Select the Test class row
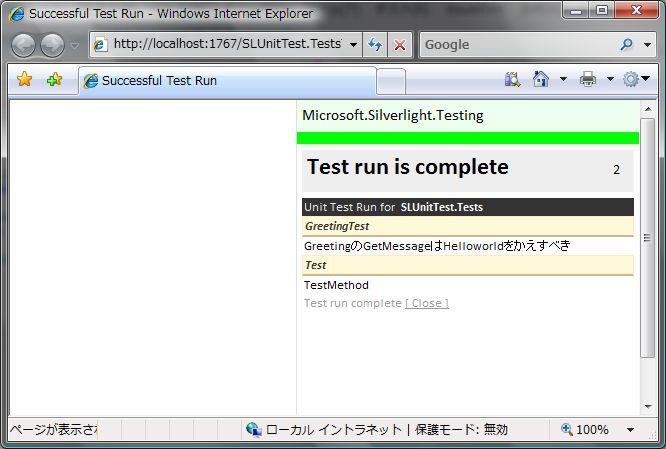 [x=468, y=265]
